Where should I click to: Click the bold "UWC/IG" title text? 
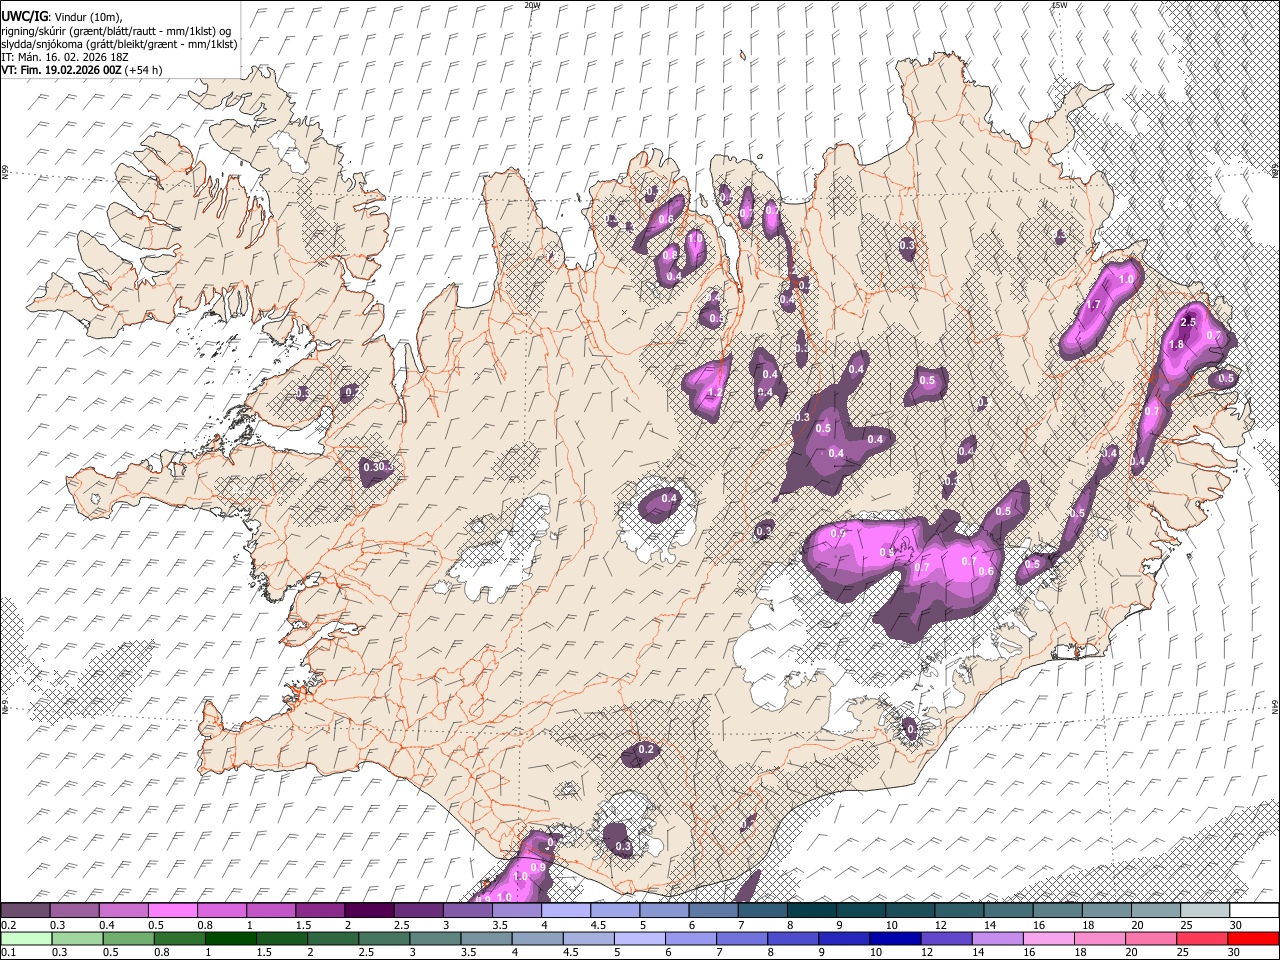point(24,16)
